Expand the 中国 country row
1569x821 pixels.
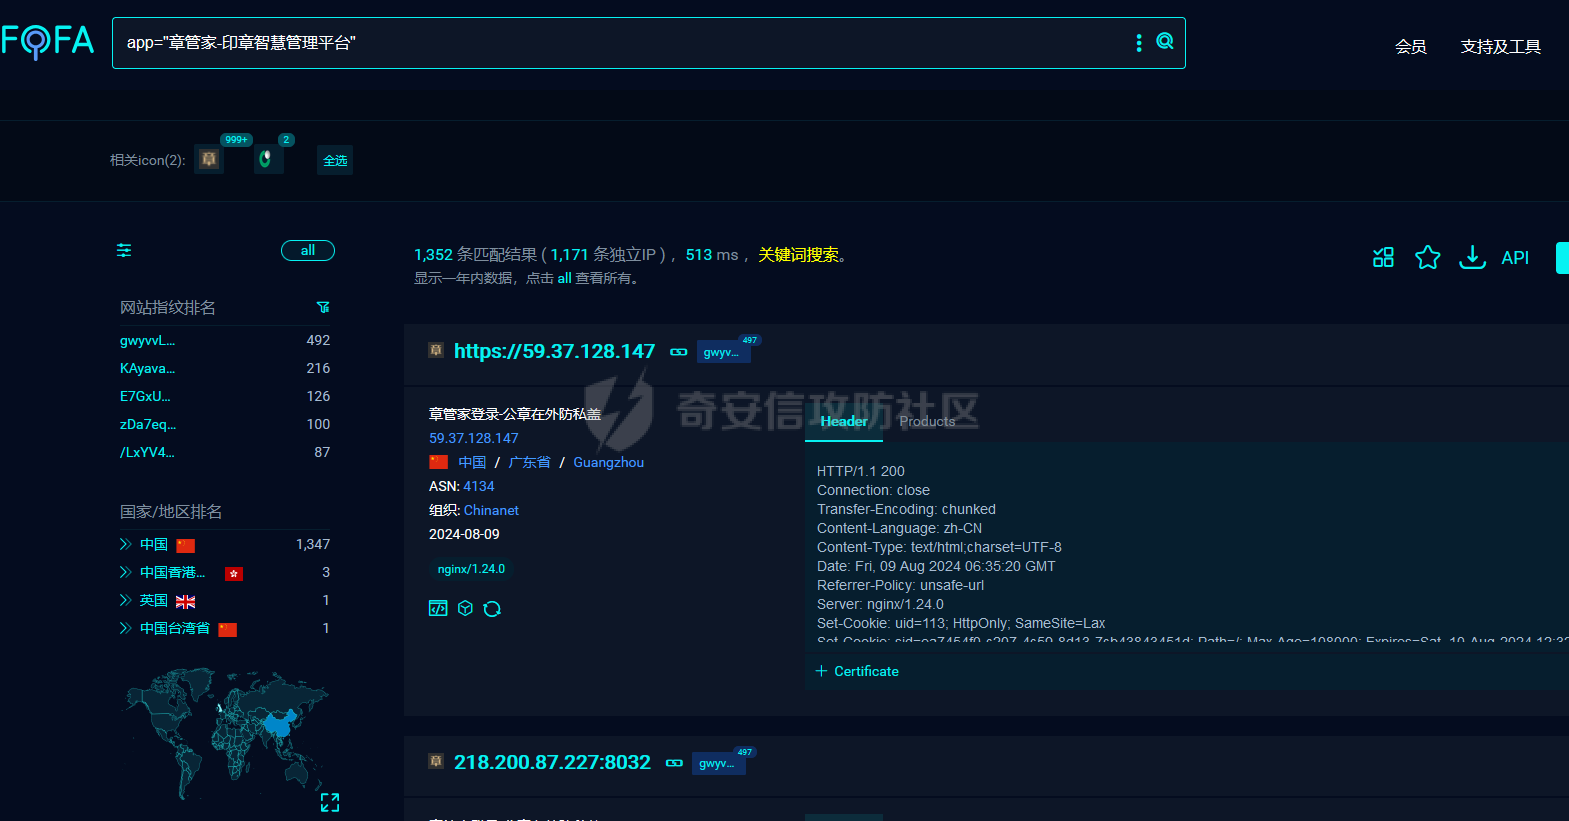125,544
